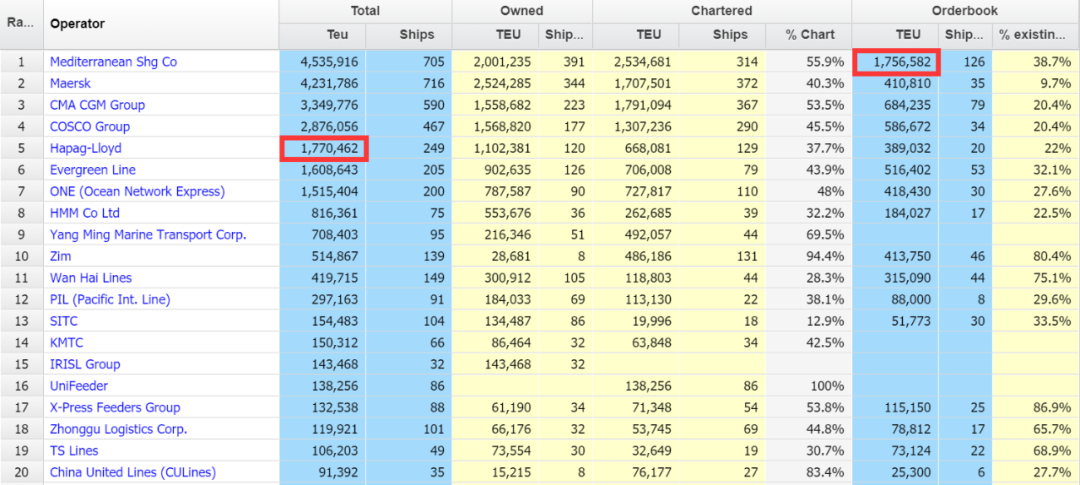Click the Rank column header
1080x485 pixels.
21,24
